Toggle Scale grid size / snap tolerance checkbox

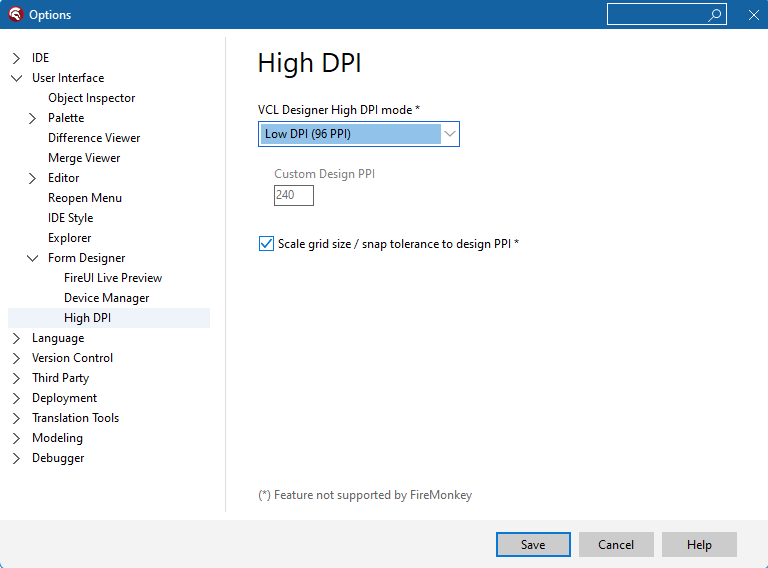coord(266,244)
